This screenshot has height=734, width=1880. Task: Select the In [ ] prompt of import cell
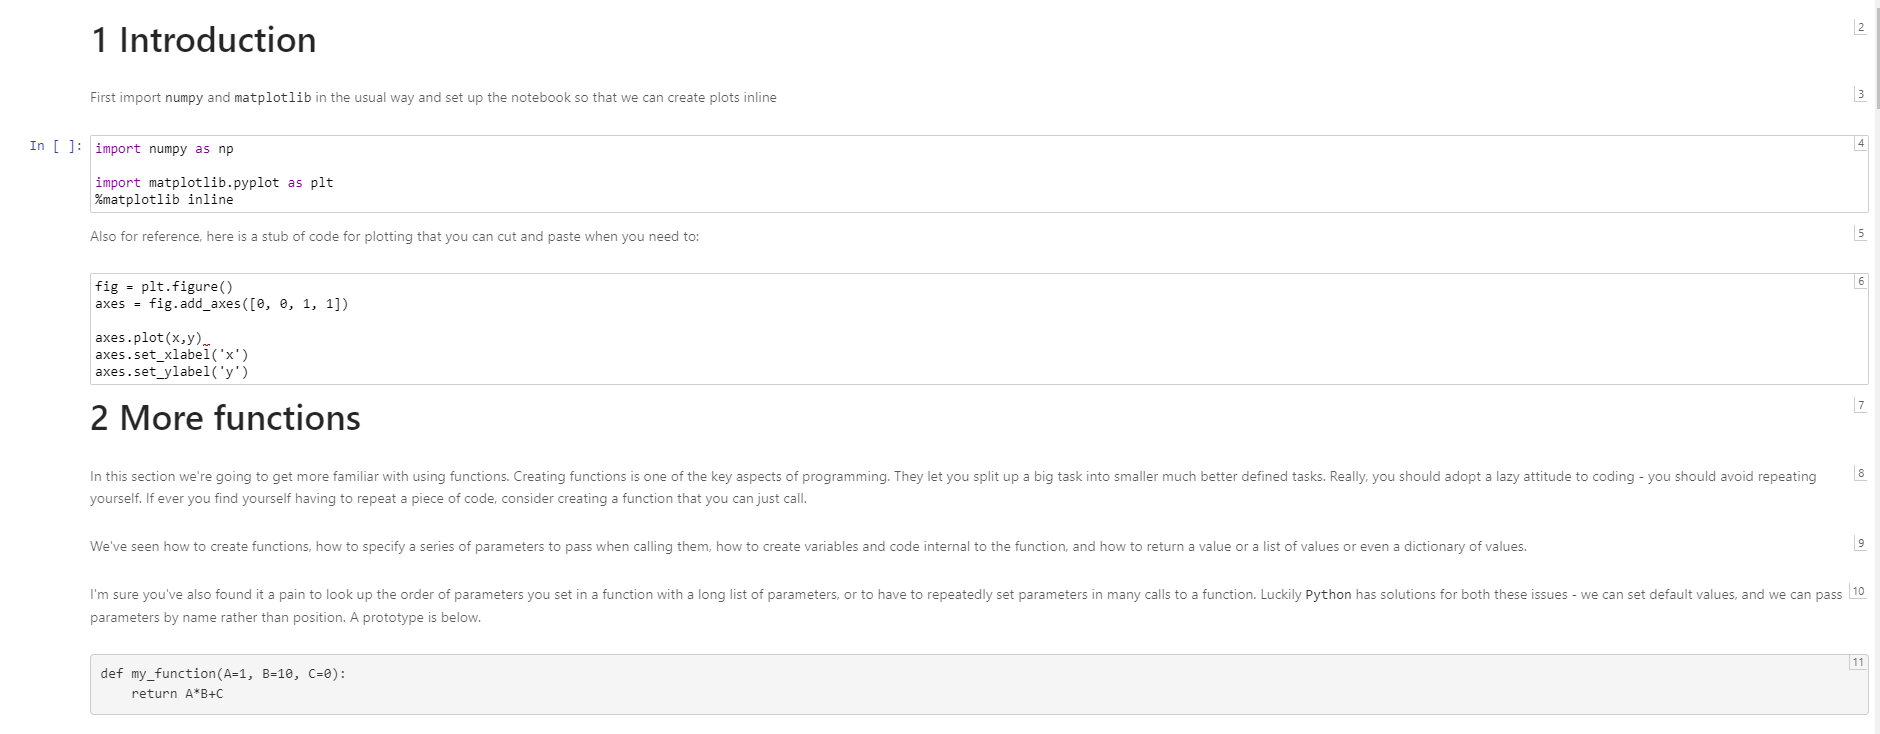click(x=55, y=146)
